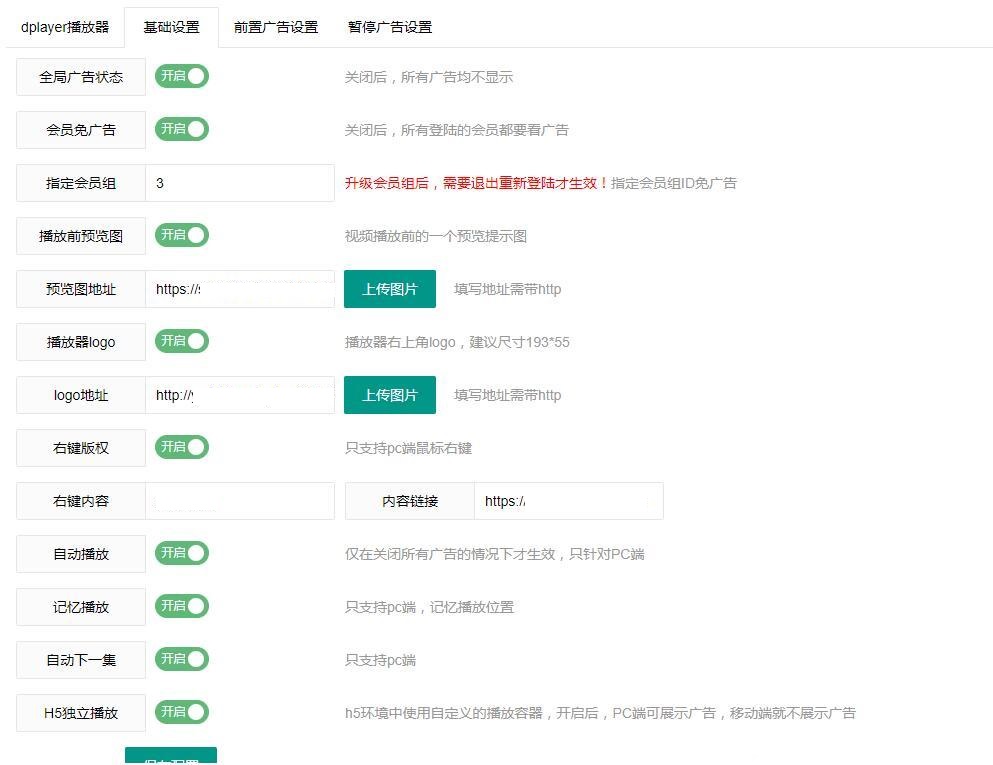Toggle the 记忆播放 memory playback switch
The width and height of the screenshot is (993, 765).
pos(181,606)
